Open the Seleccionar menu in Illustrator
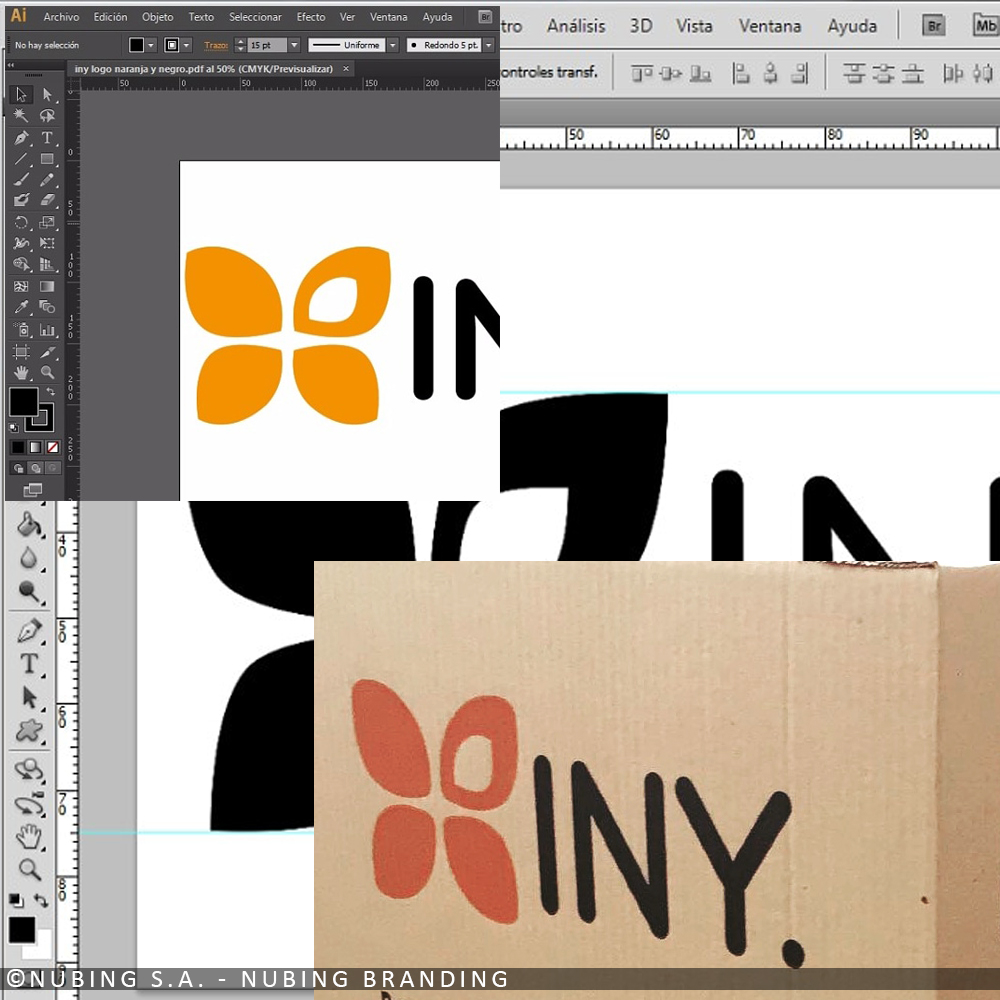Viewport: 1000px width, 1000px height. 255,17
